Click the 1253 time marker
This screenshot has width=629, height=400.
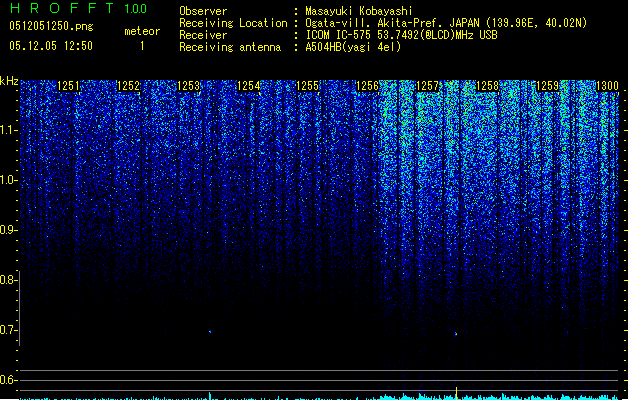point(188,86)
